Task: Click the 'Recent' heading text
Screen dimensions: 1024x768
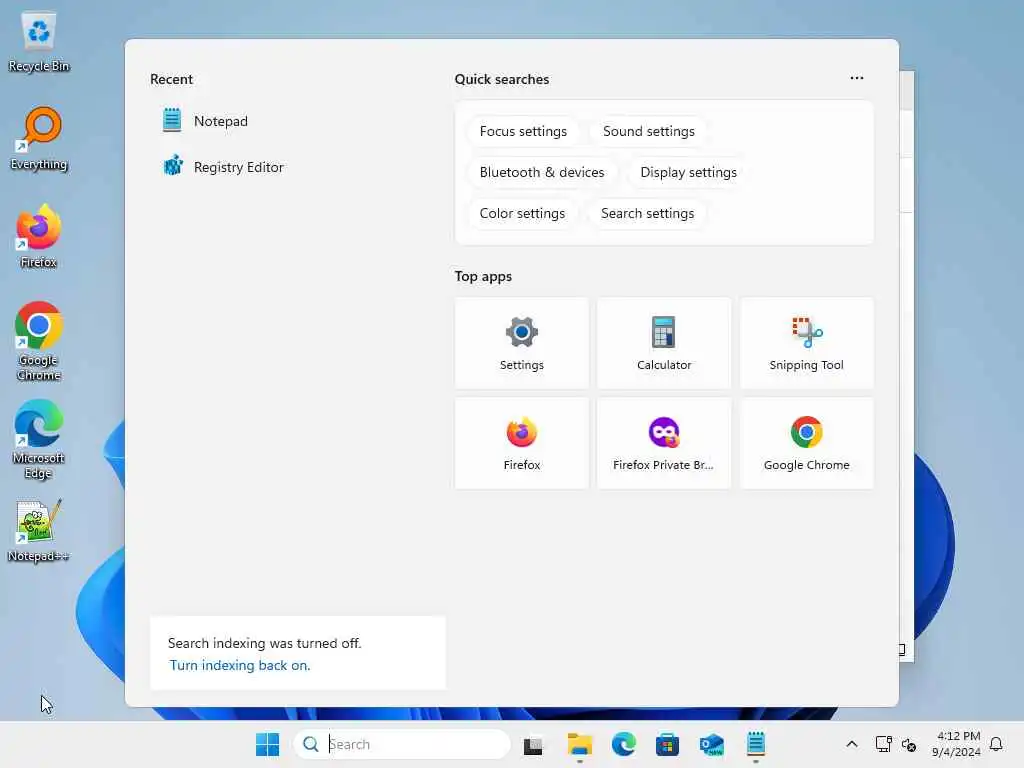Action: (x=171, y=79)
